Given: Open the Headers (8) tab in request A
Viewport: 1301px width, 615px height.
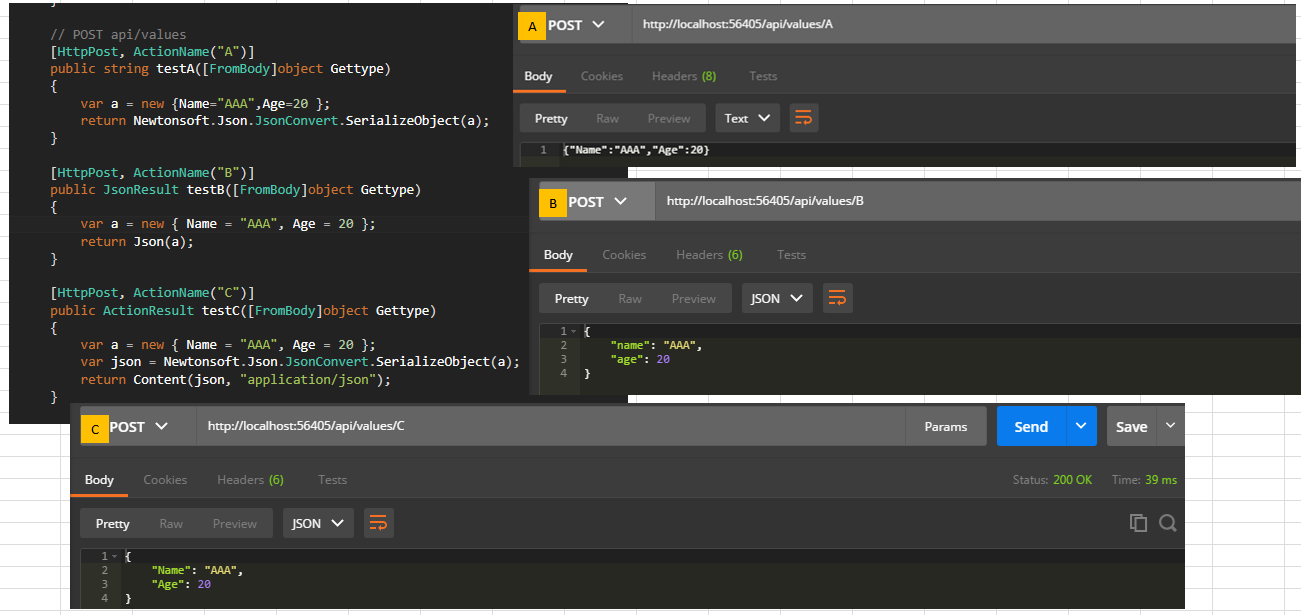Looking at the screenshot, I should (684, 76).
